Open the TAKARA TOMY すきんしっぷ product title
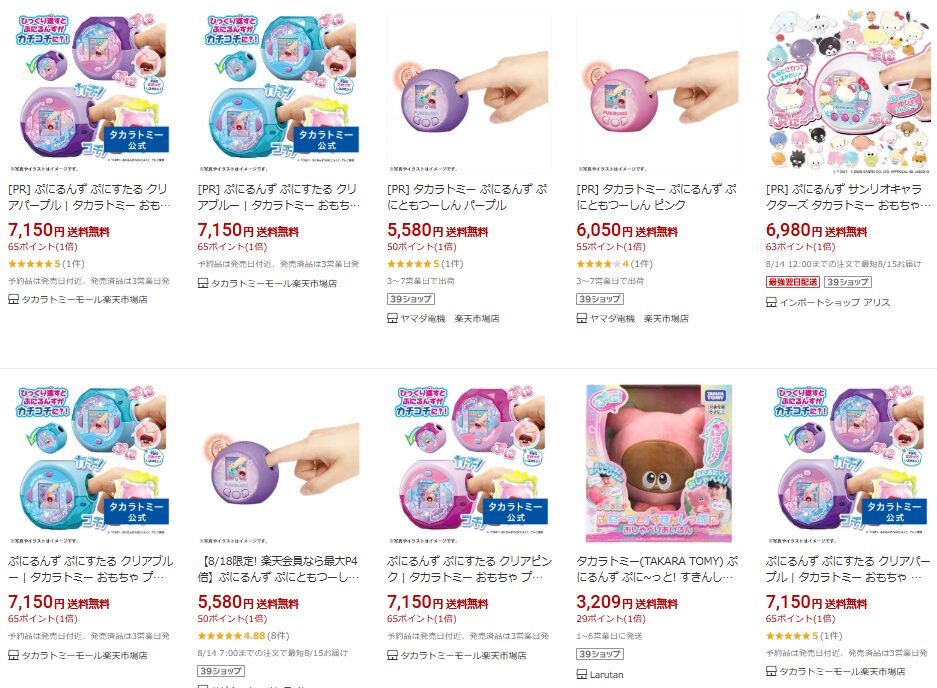937x688 pixels. 657,569
